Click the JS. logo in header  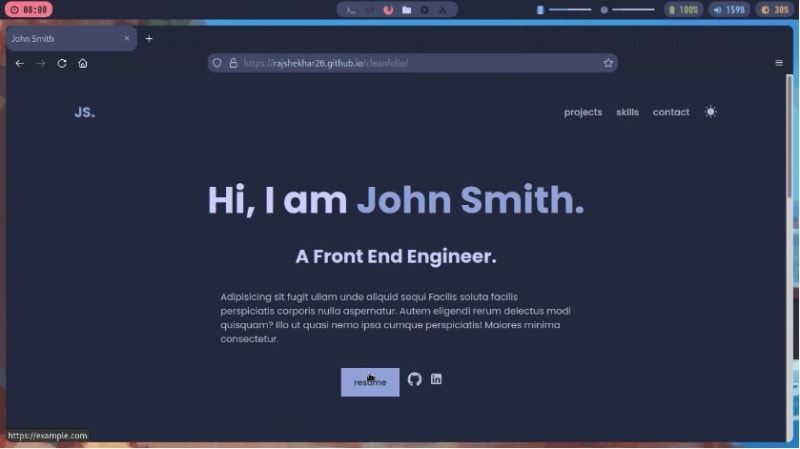[85, 112]
